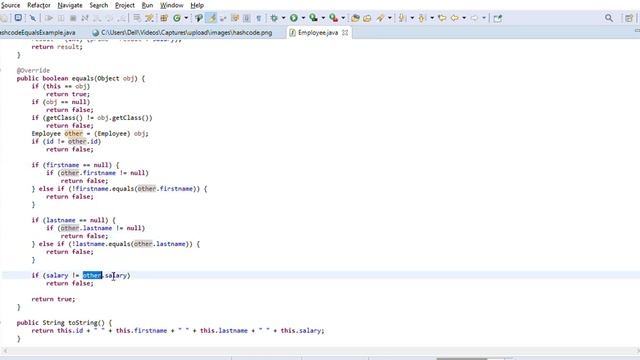
Task: Open the Project menu
Action: click(x=125, y=5)
